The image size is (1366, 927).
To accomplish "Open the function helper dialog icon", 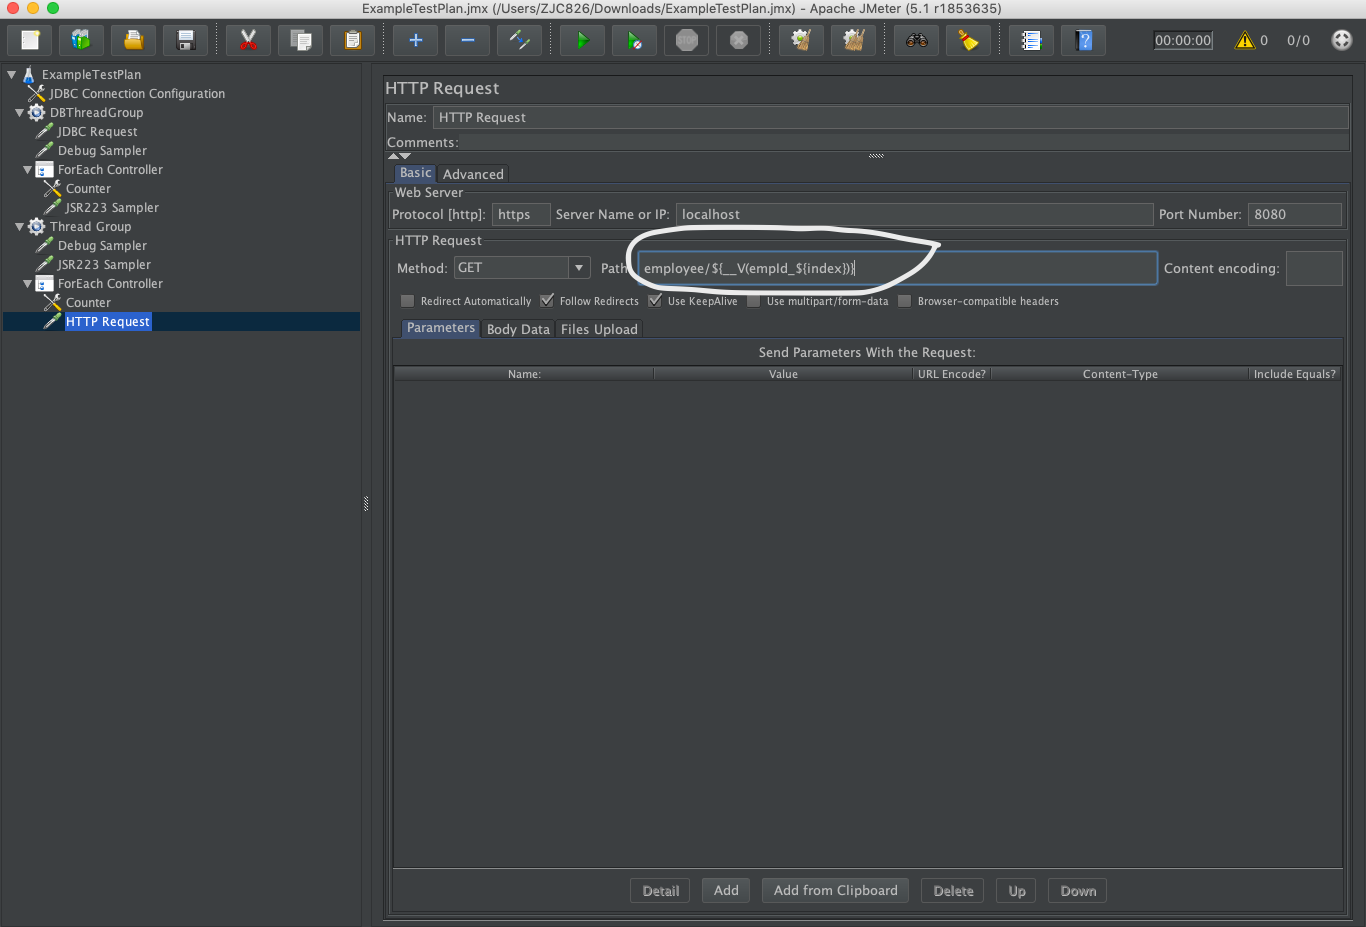I will pos(1031,40).
